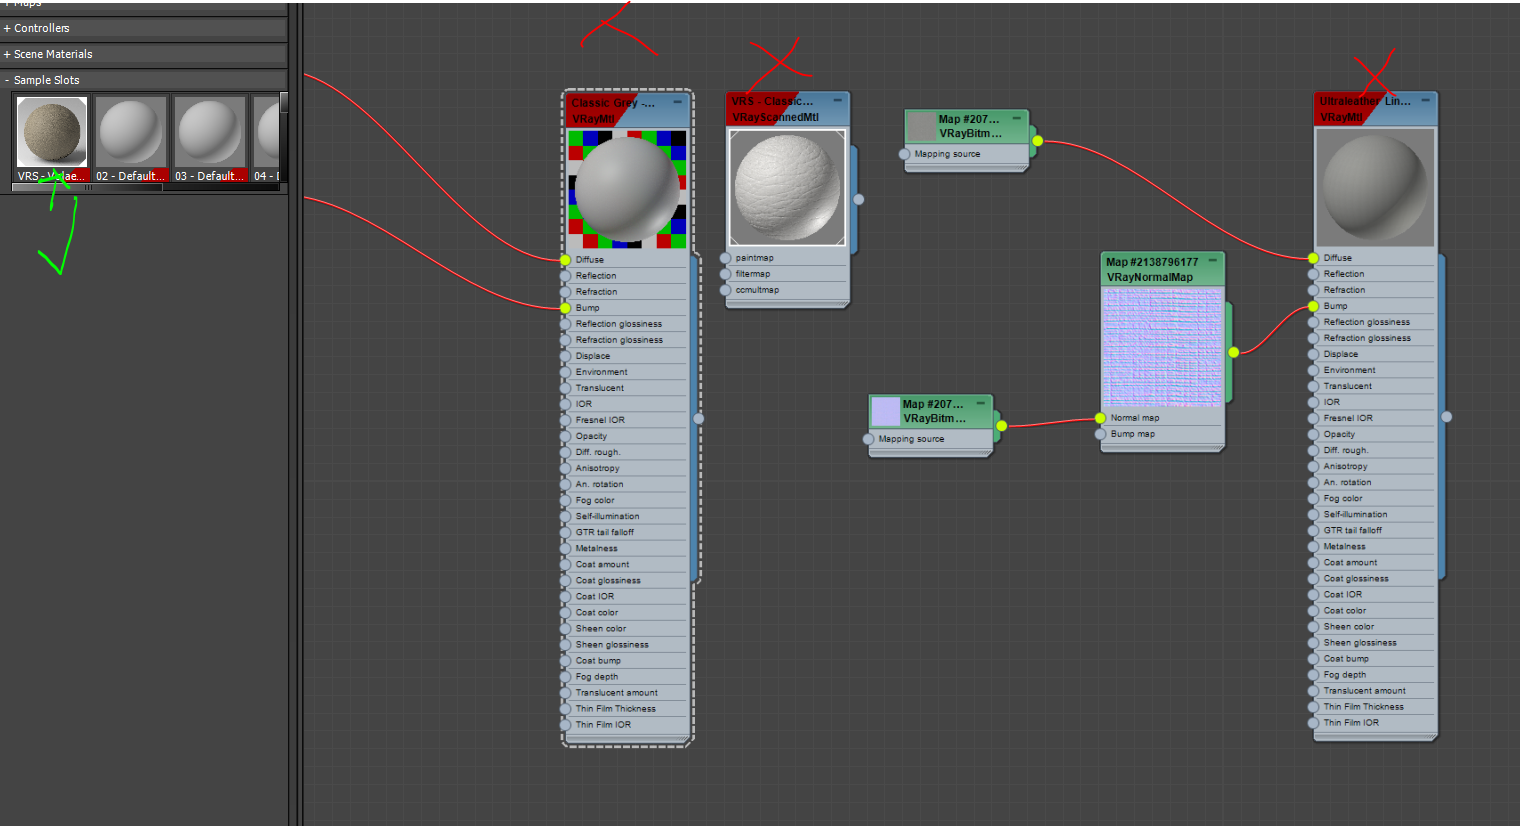Viewport: 1520px width, 826px height.
Task: Select the VRS sample slot thumbnail
Action: pos(52,131)
